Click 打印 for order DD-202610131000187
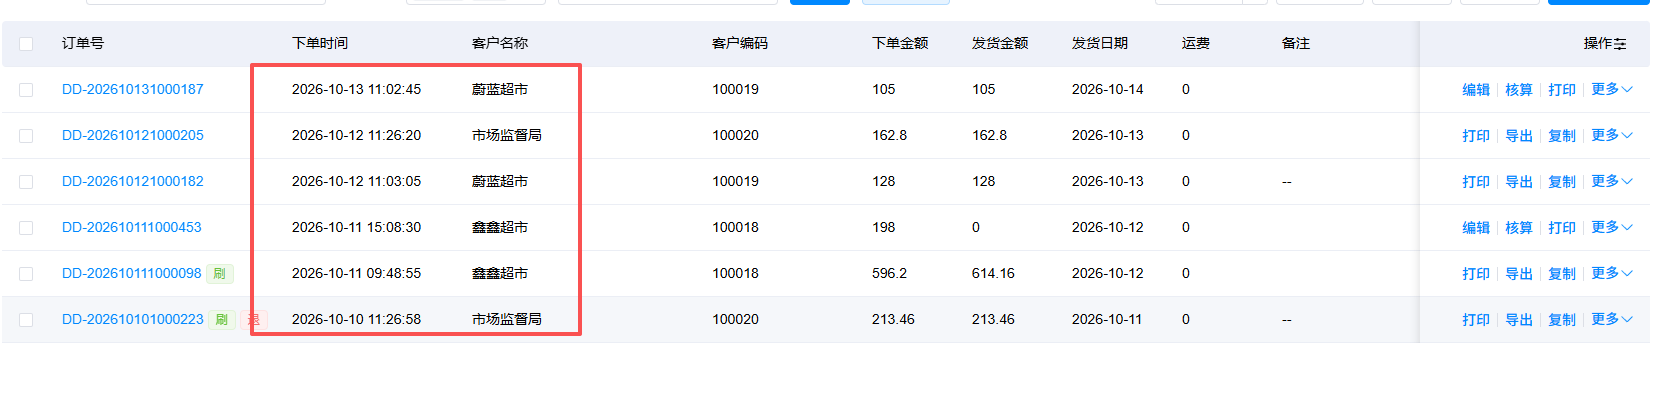 (x=1562, y=90)
